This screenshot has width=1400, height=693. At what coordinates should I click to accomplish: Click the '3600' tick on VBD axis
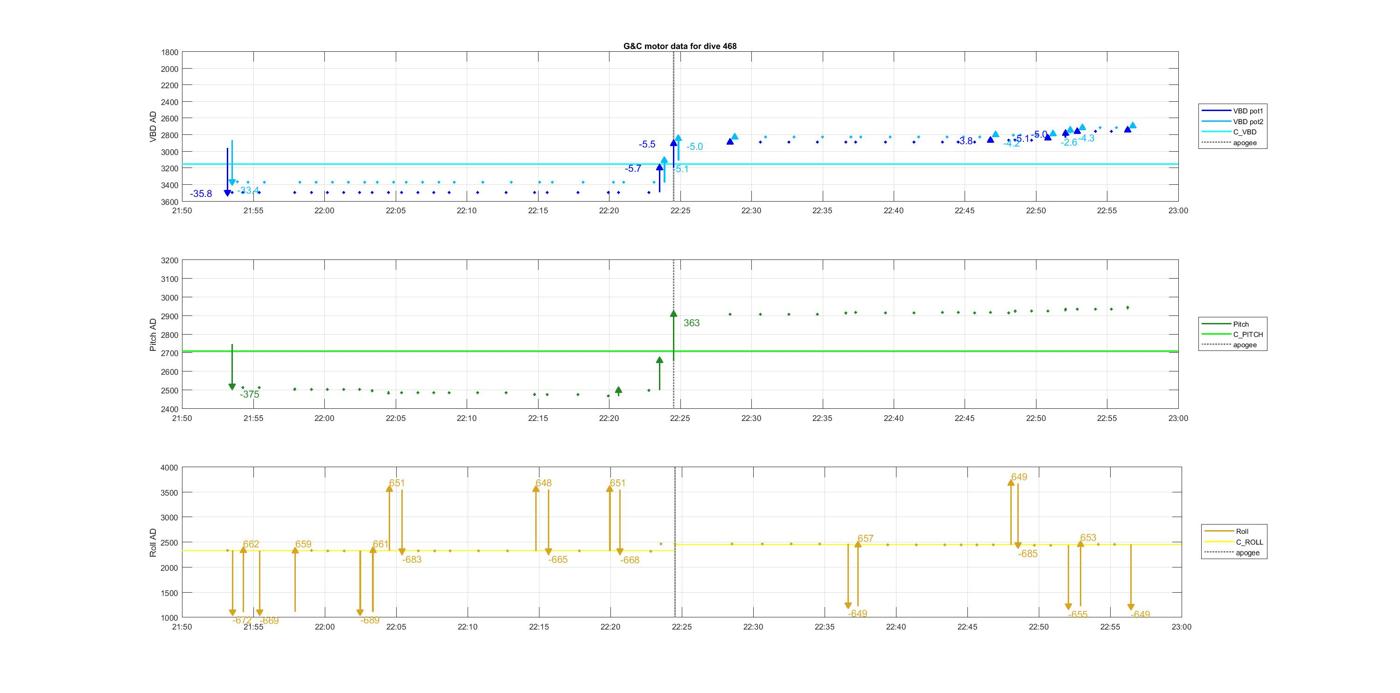[x=170, y=202]
